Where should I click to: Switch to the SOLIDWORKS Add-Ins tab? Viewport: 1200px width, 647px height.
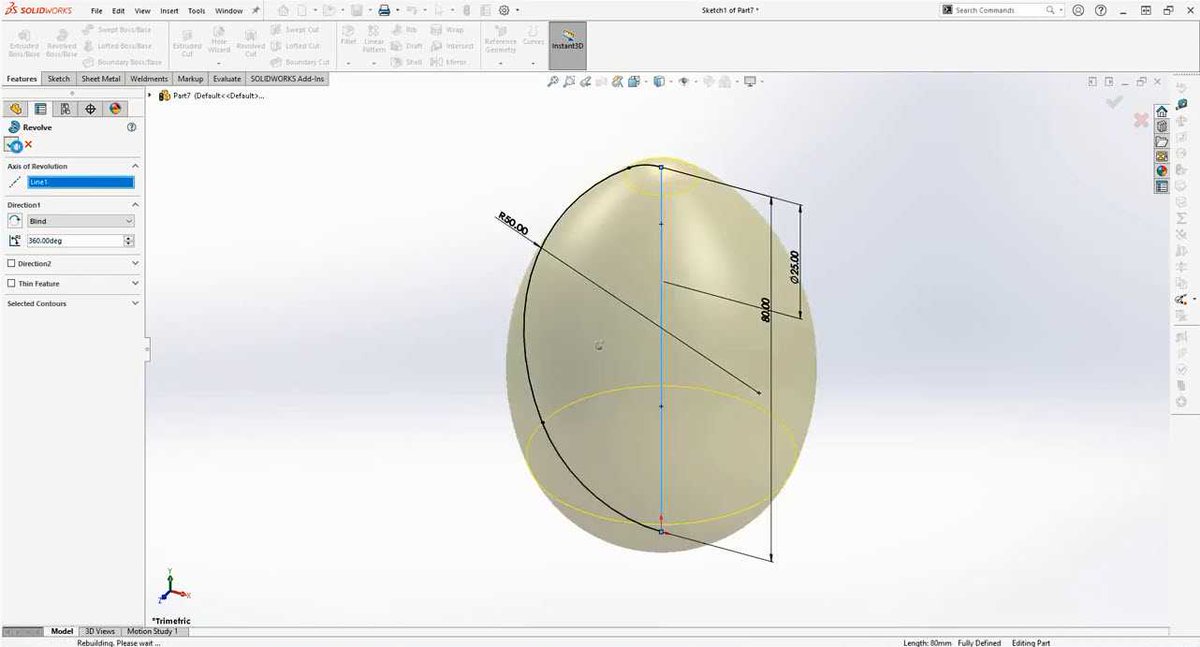click(287, 78)
